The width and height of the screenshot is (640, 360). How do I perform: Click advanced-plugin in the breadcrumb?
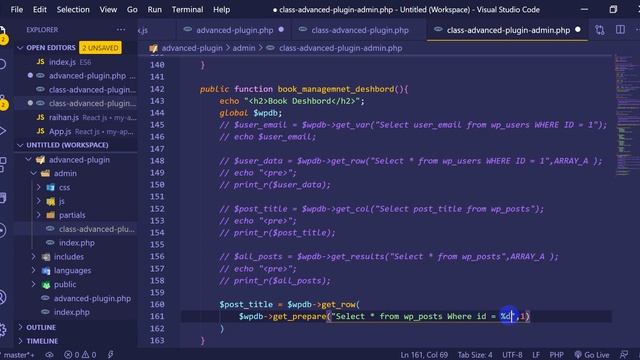point(192,48)
